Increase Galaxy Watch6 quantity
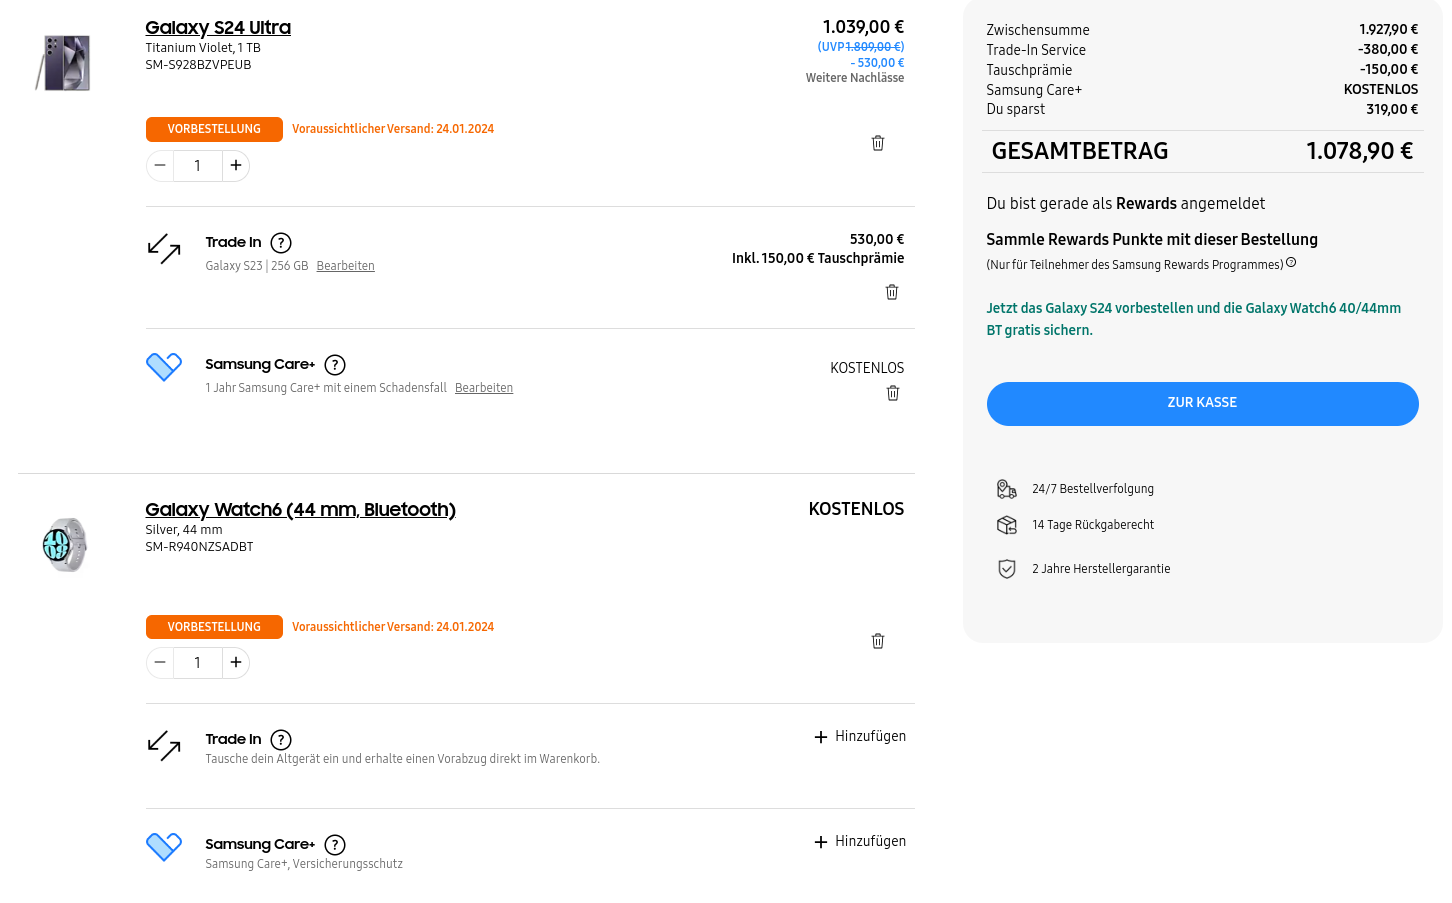 point(236,662)
